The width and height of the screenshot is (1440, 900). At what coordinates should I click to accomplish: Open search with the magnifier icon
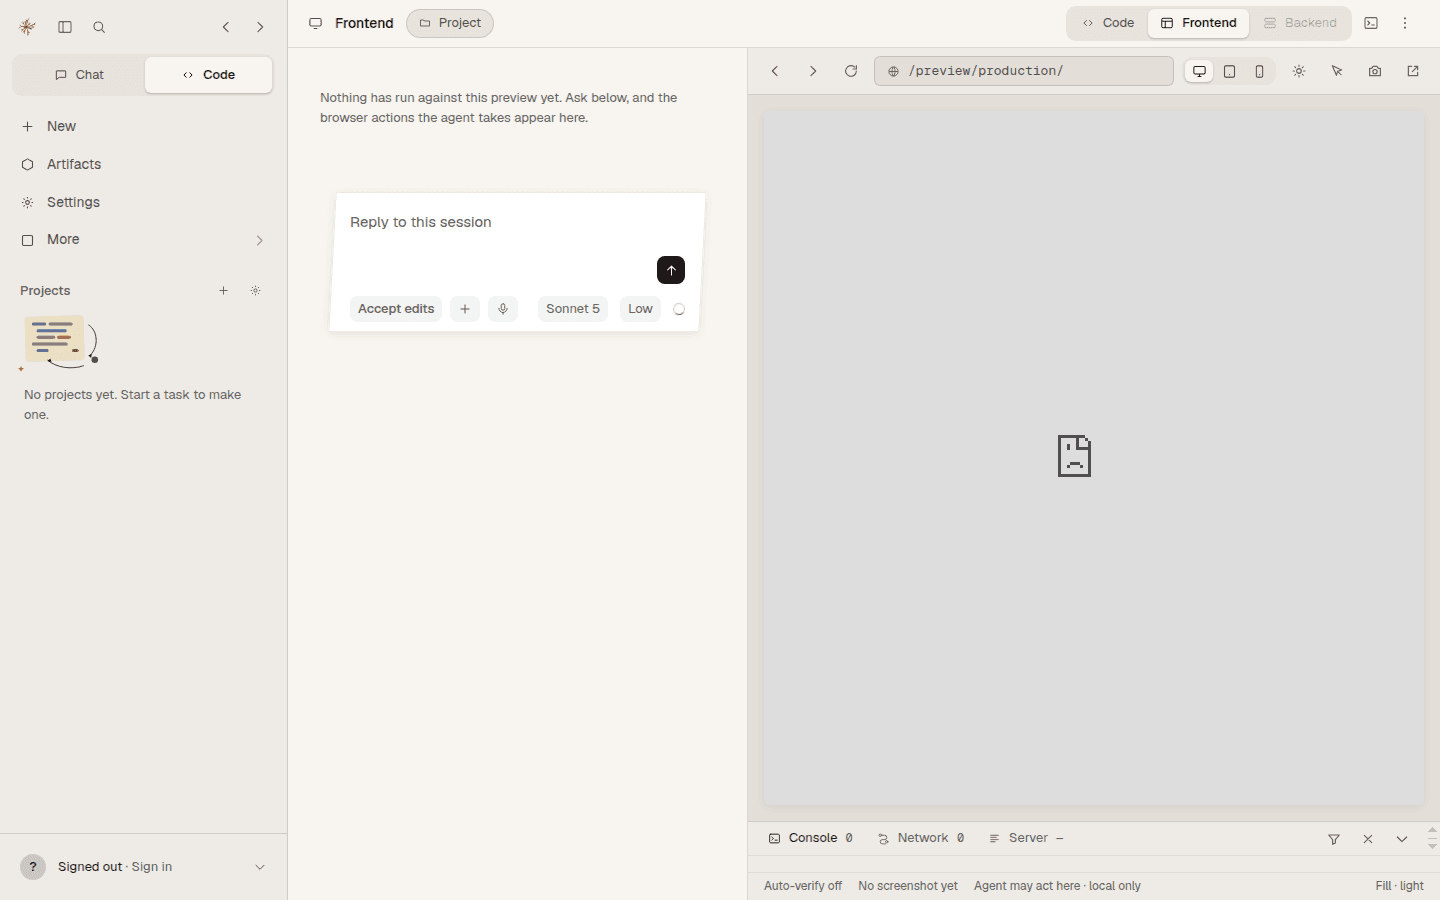[x=99, y=27]
